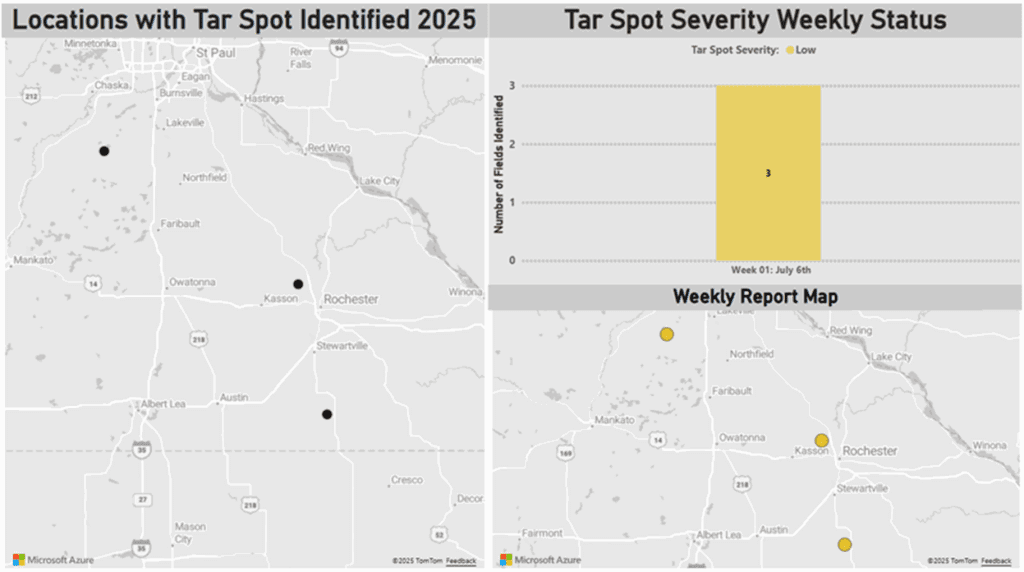Click the Fairmont label on Weekly Report Map
This screenshot has width=1024, height=572.
coord(541,533)
